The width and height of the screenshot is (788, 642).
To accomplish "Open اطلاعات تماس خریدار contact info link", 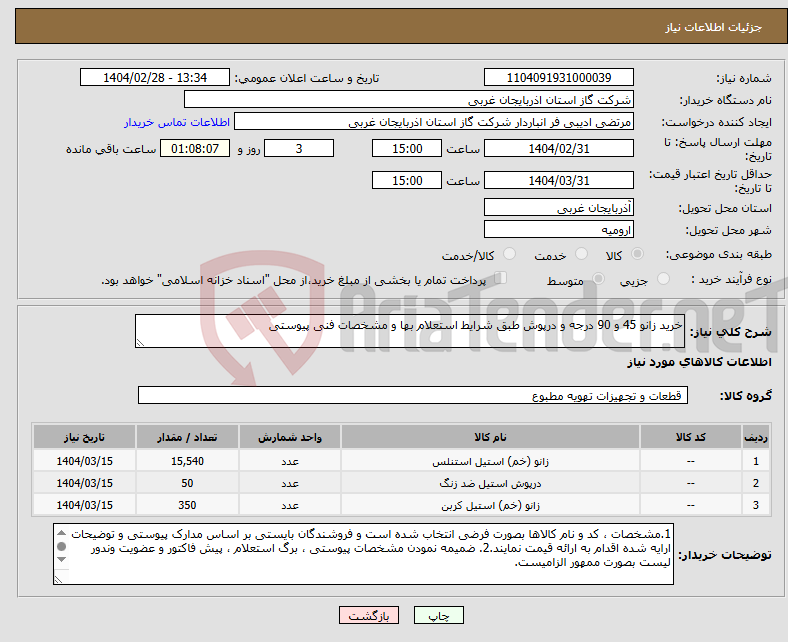I will click(x=177, y=122).
